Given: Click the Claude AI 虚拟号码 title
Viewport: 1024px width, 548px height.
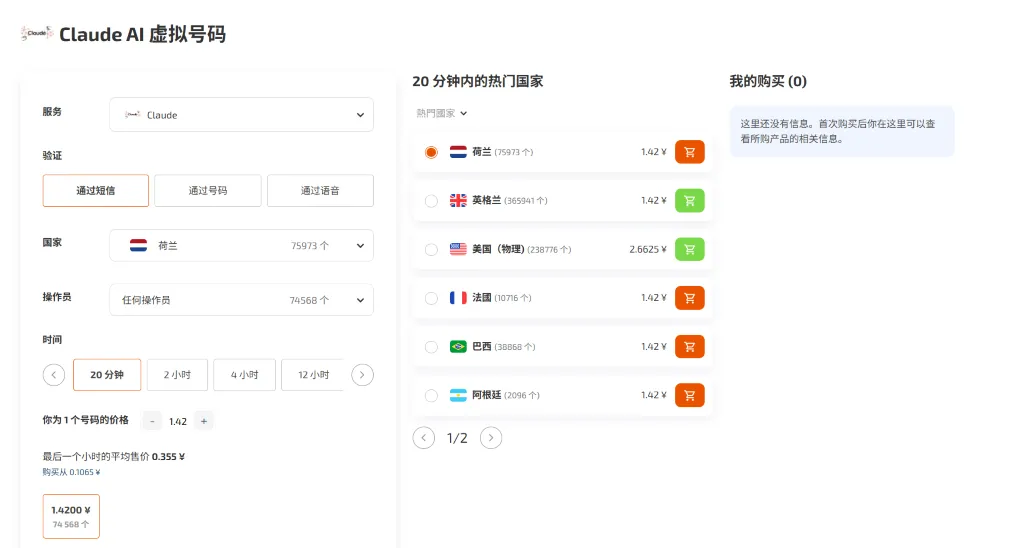Looking at the screenshot, I should coord(142,34).
